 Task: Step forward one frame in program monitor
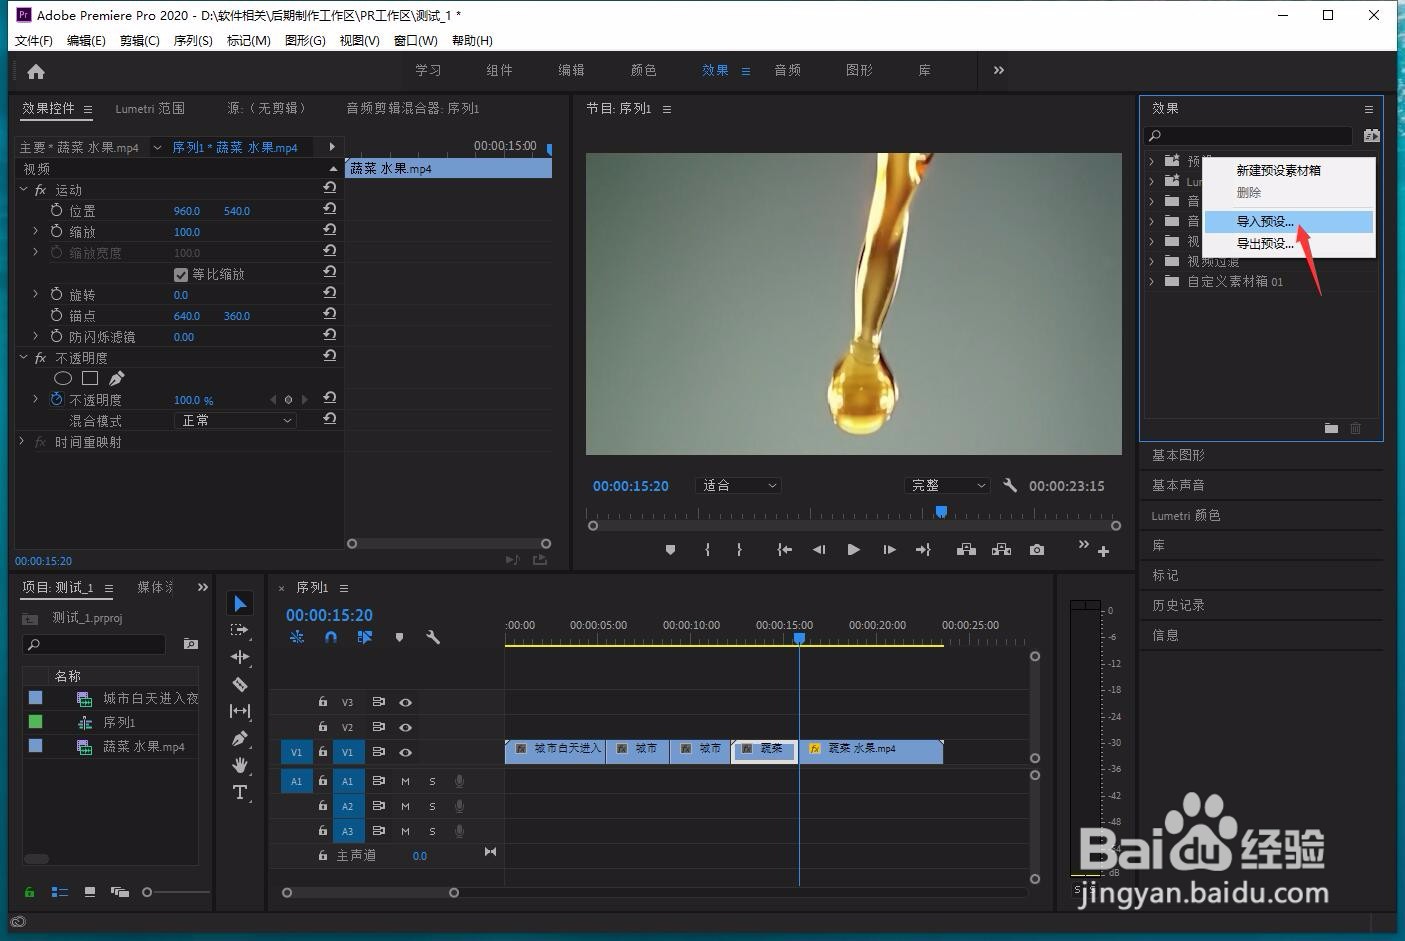(x=888, y=549)
